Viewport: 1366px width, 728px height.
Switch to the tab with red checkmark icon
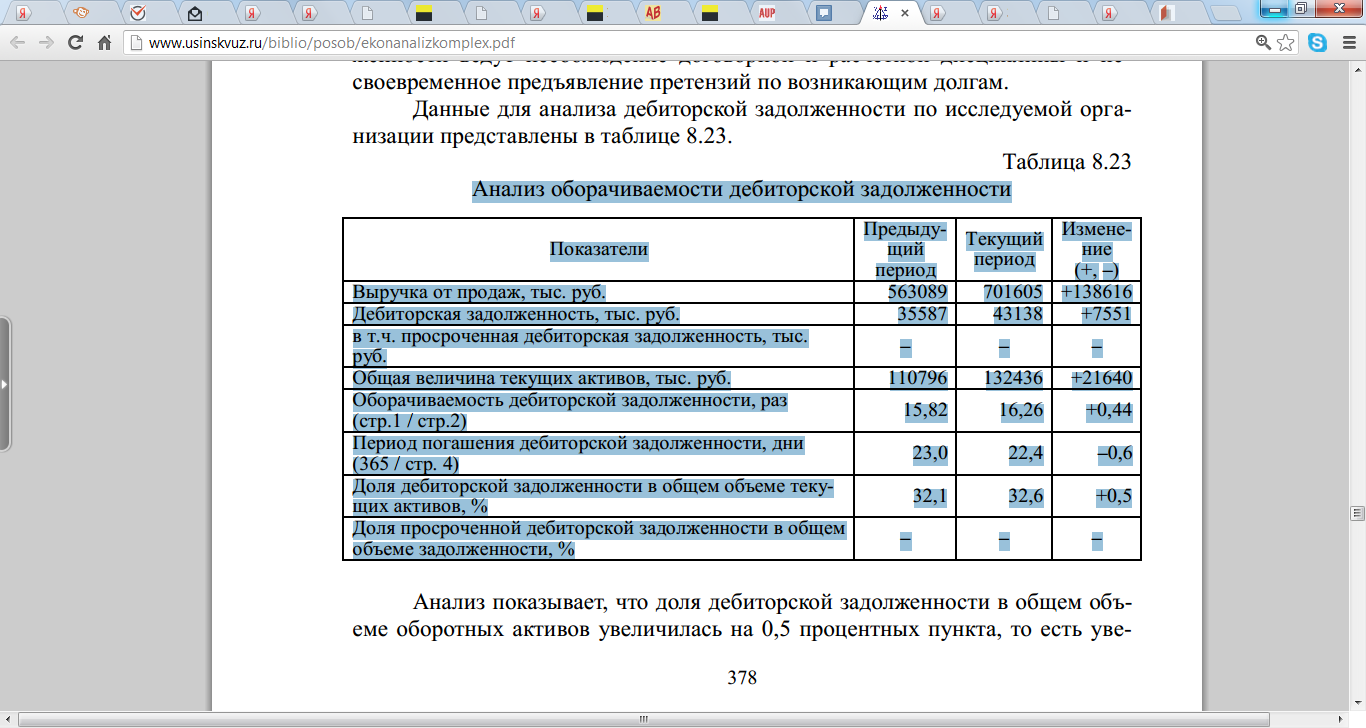click(139, 13)
